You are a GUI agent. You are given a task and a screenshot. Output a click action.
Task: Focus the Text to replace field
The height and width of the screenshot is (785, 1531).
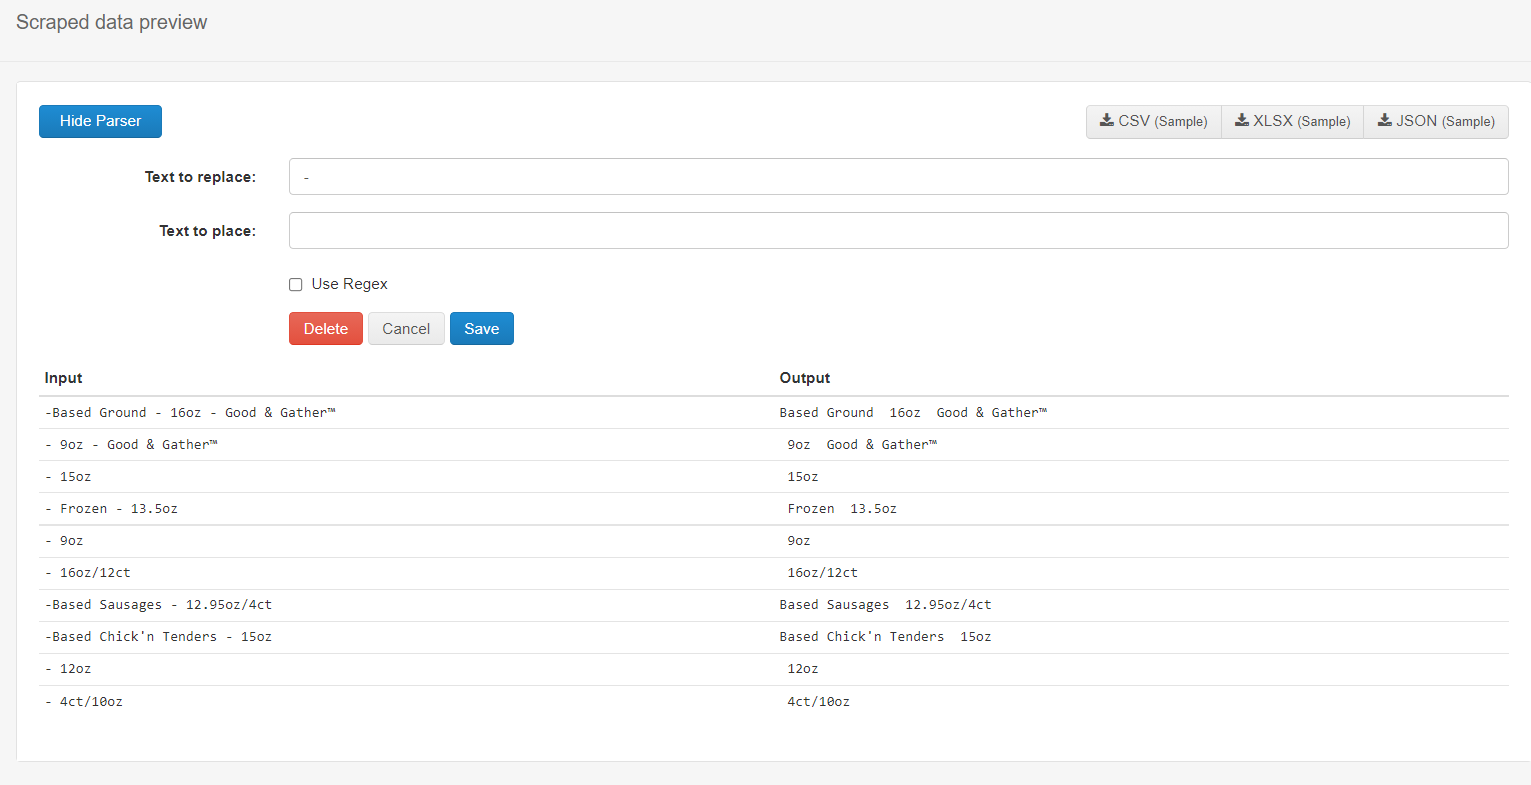pos(897,177)
